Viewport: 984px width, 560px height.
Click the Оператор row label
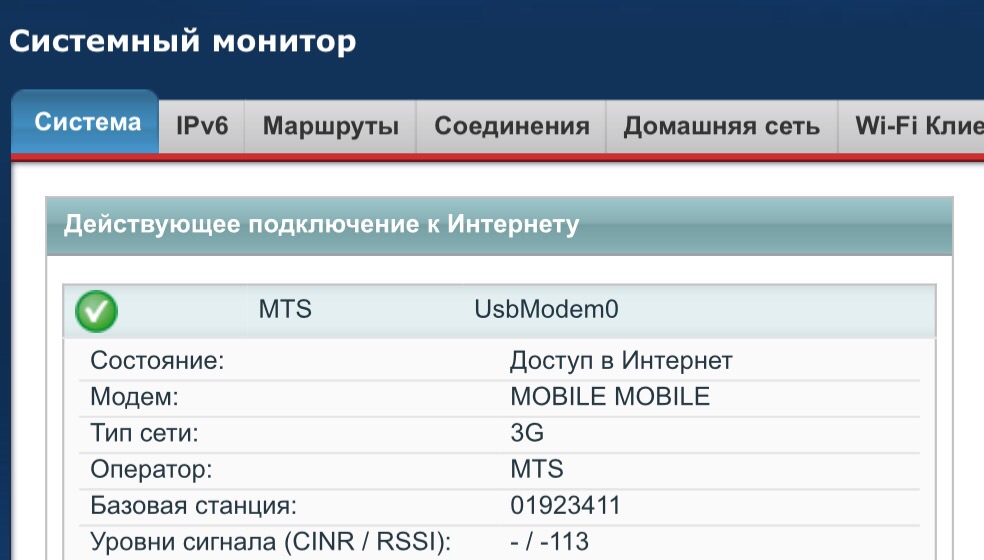point(151,469)
